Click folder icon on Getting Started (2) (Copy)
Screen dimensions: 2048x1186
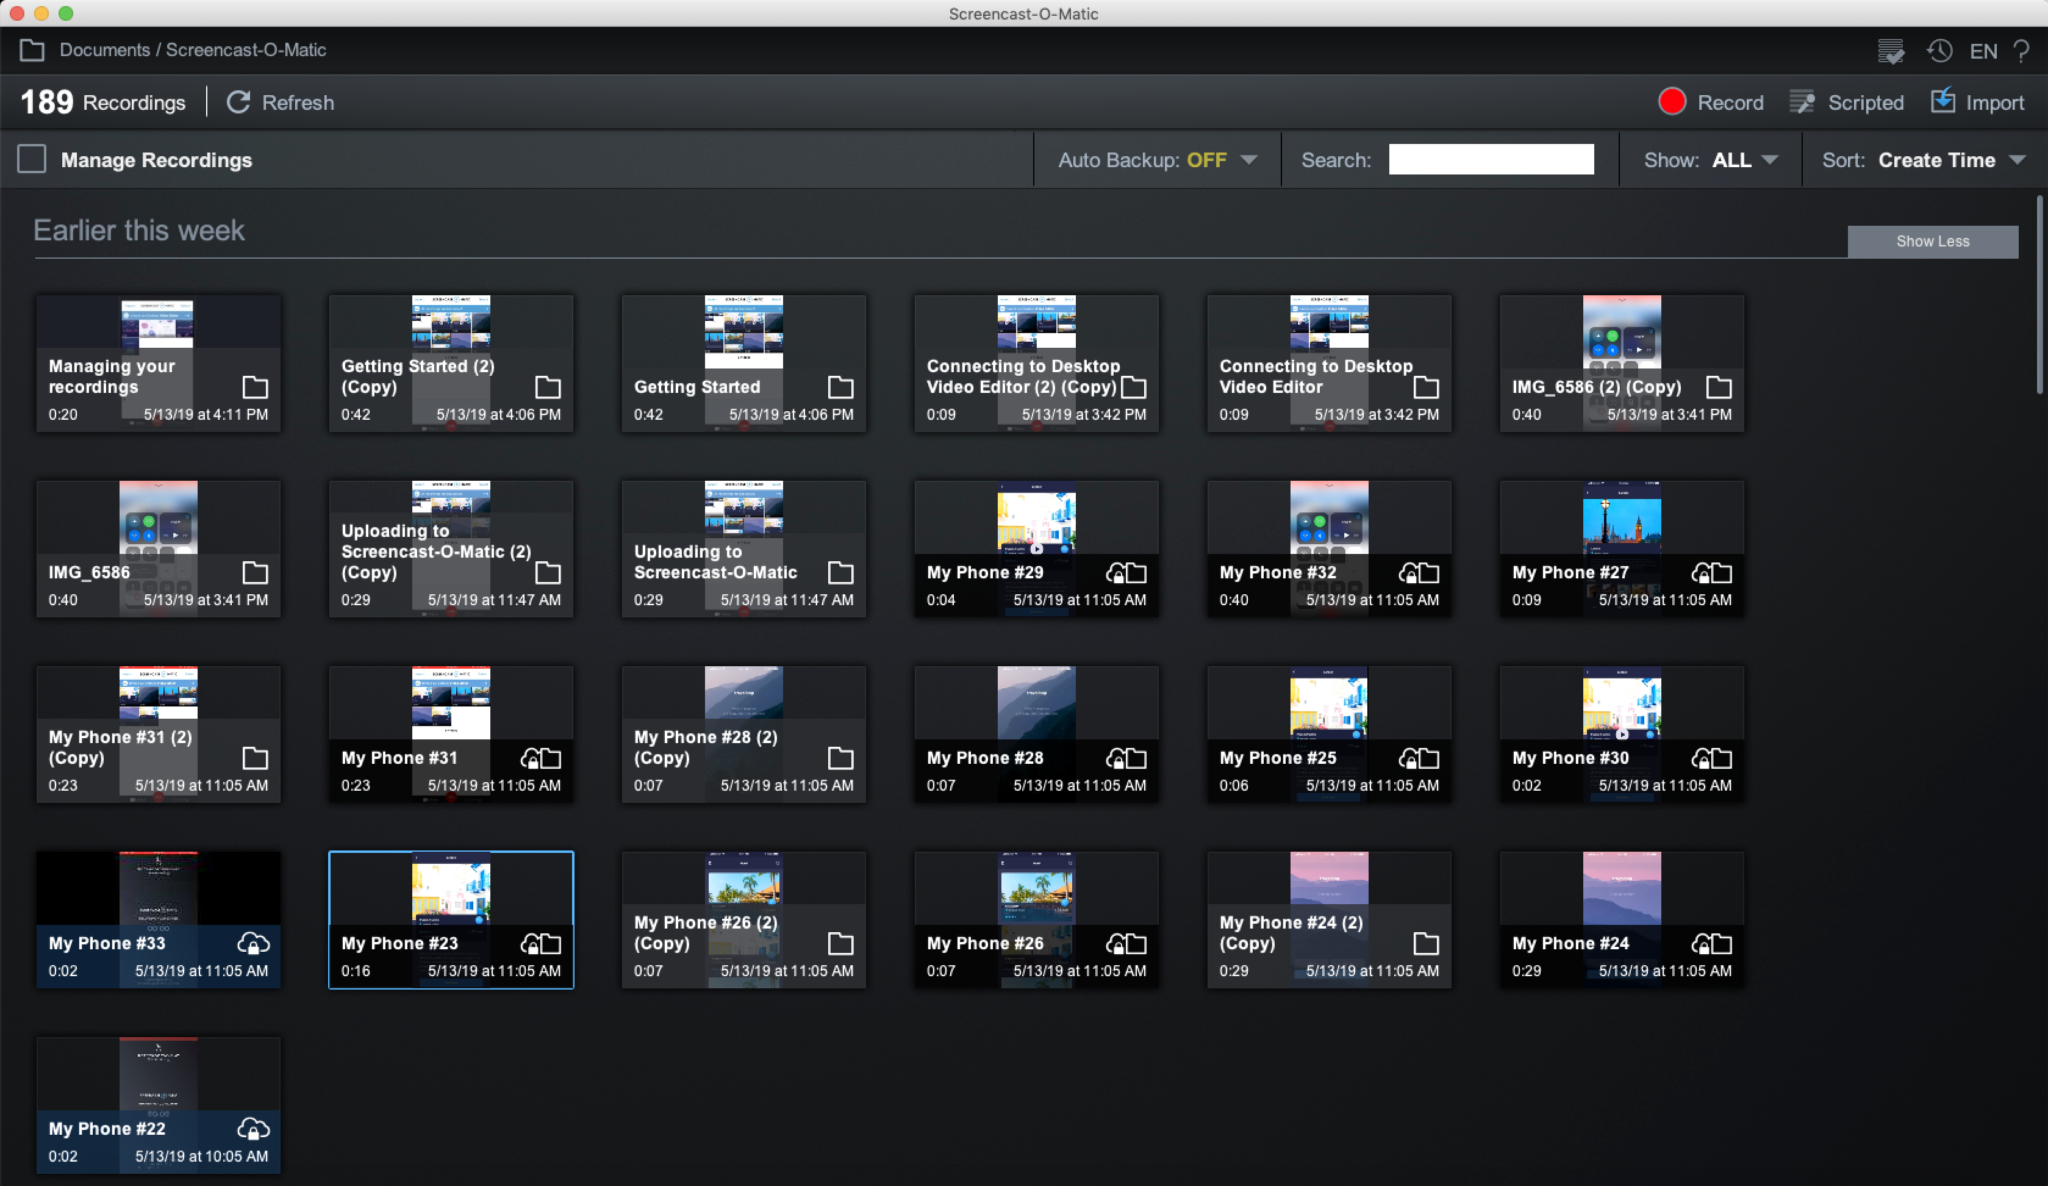pyautogui.click(x=548, y=387)
